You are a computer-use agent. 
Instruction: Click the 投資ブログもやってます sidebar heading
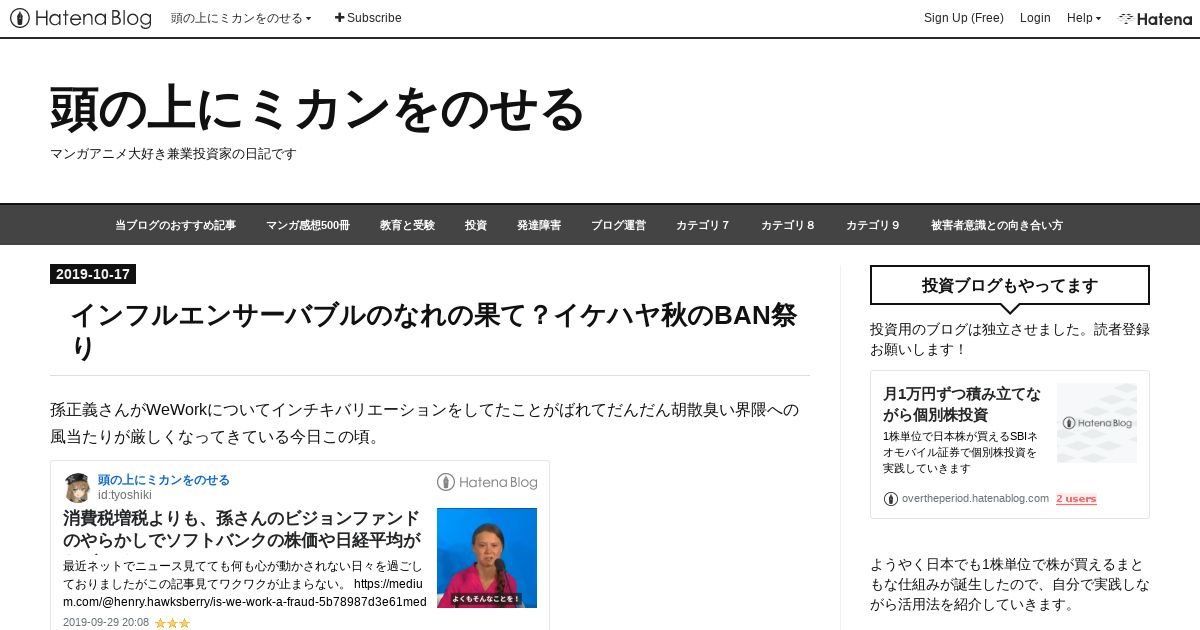point(1010,285)
